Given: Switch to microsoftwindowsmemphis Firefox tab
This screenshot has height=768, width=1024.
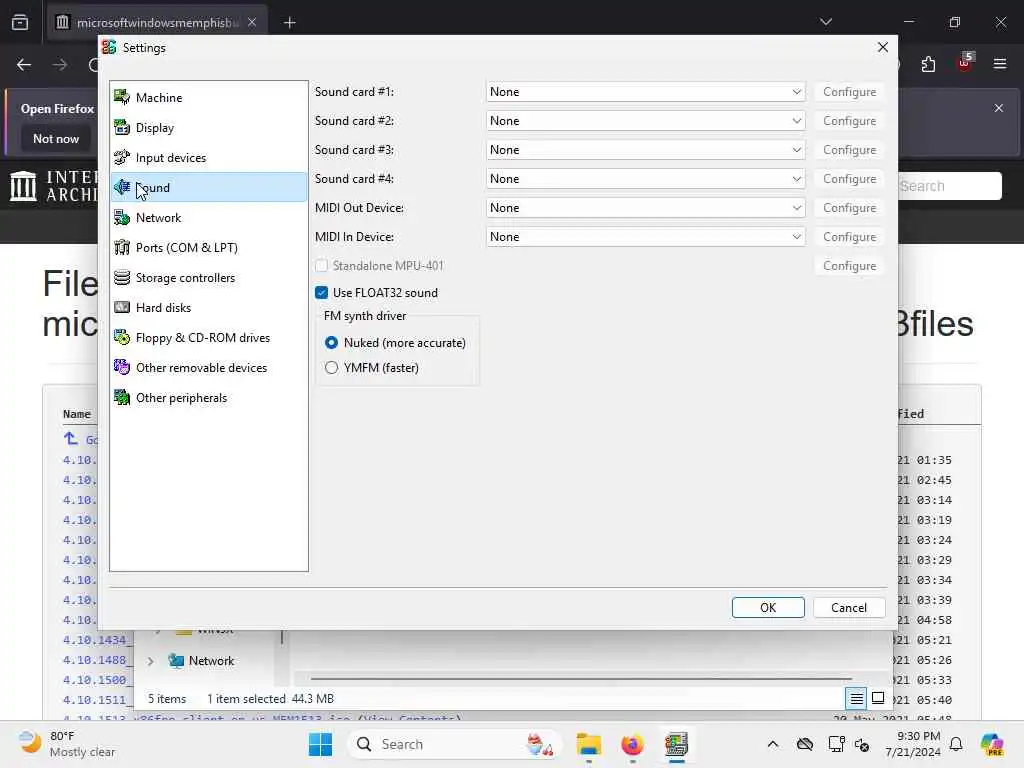Looking at the screenshot, I should tap(157, 23).
